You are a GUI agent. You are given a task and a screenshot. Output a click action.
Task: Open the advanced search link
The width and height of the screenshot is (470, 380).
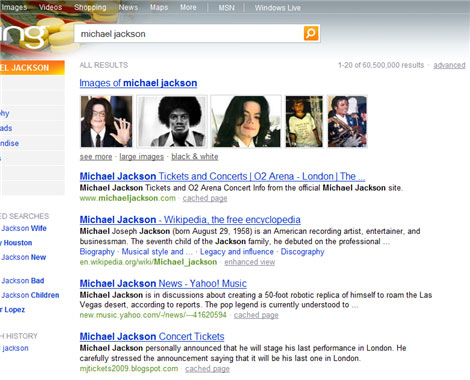coord(449,65)
